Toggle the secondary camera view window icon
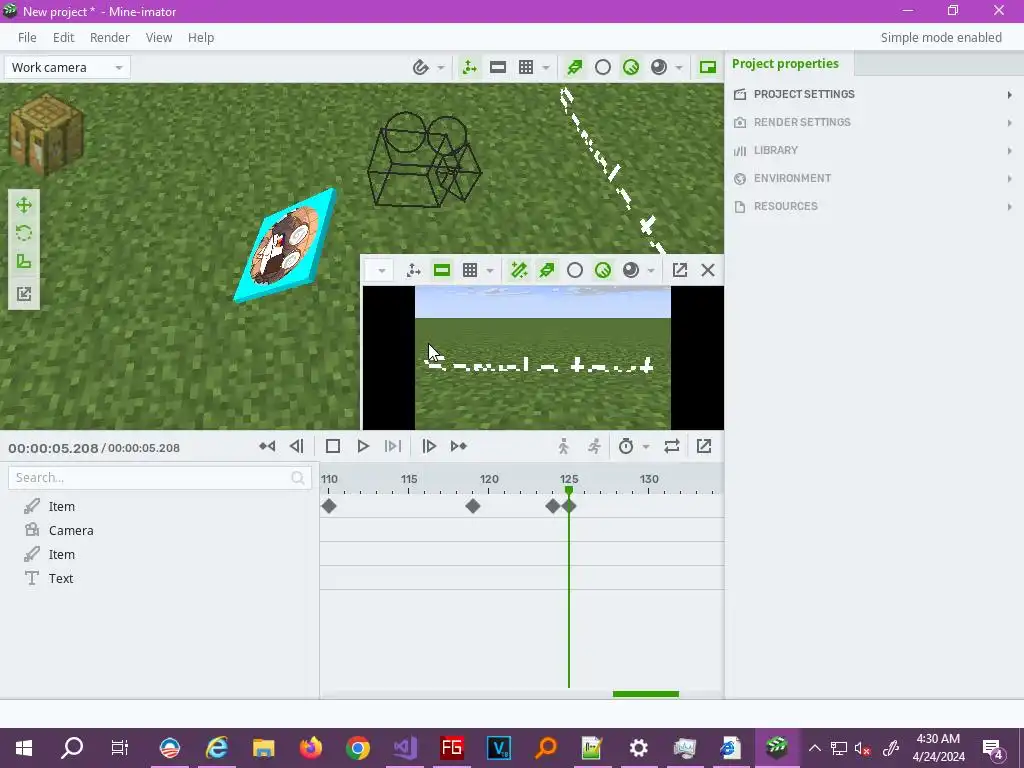This screenshot has height=768, width=1024. pyautogui.click(x=708, y=67)
